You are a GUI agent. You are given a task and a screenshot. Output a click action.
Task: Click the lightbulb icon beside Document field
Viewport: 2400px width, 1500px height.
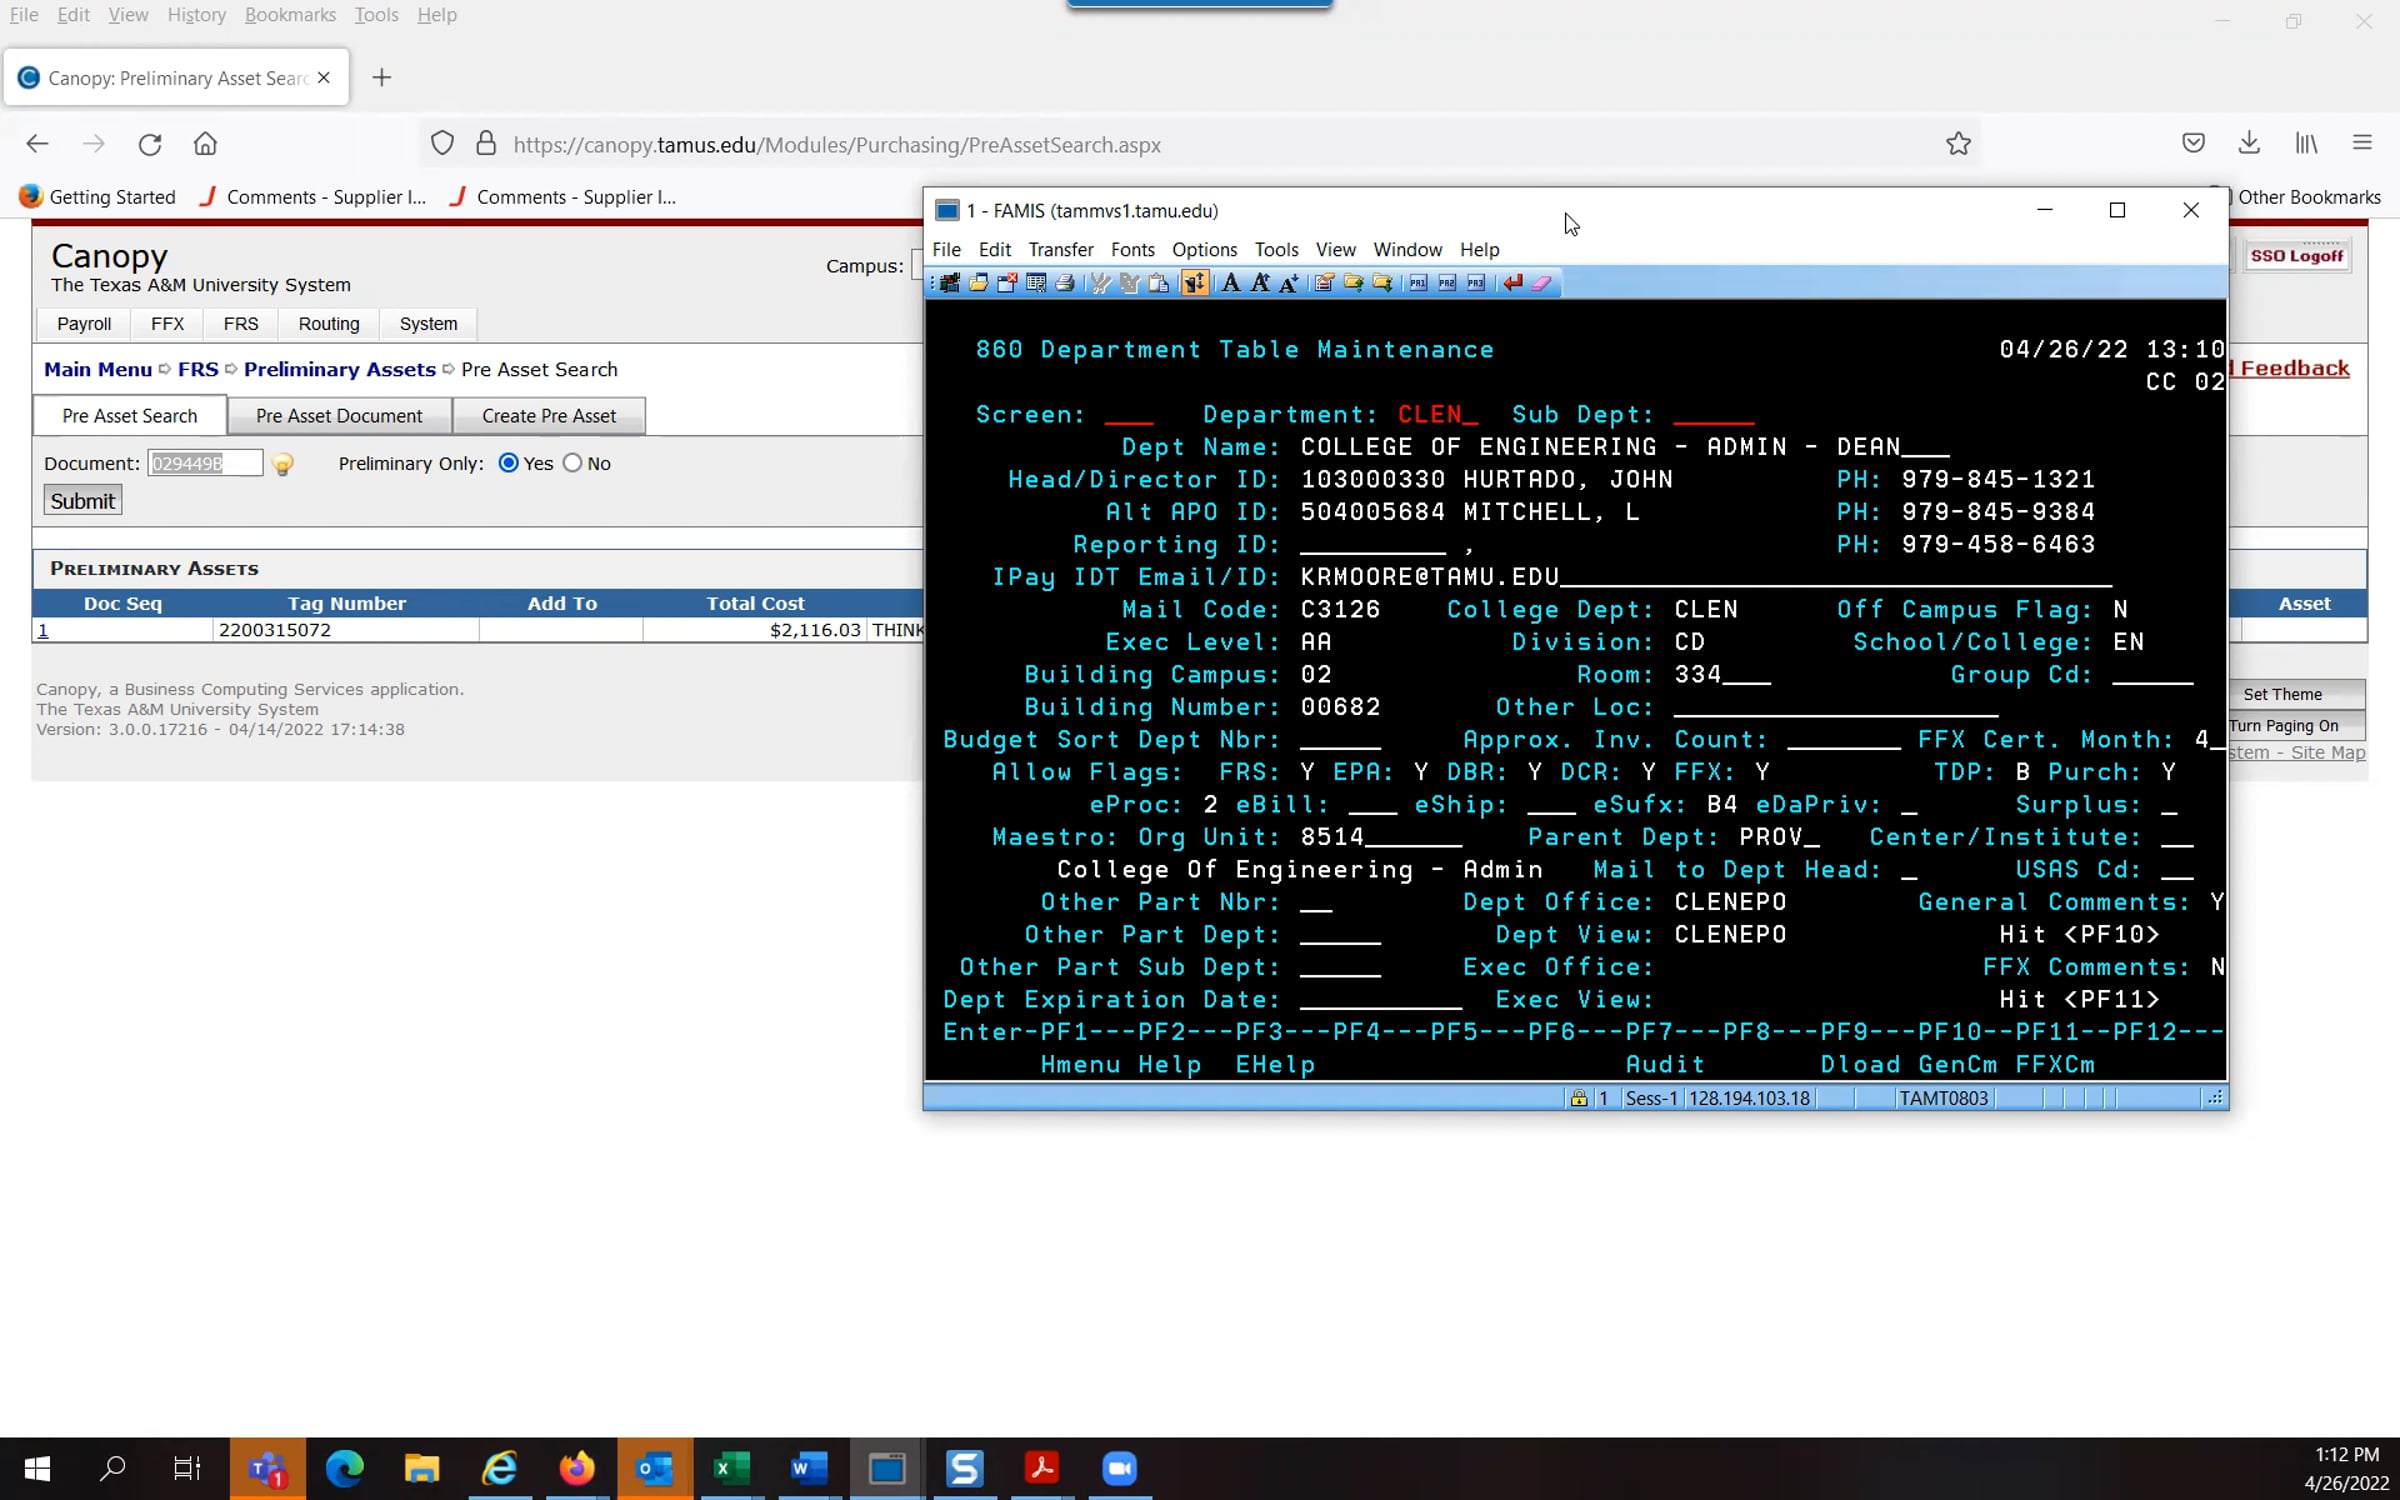click(283, 464)
